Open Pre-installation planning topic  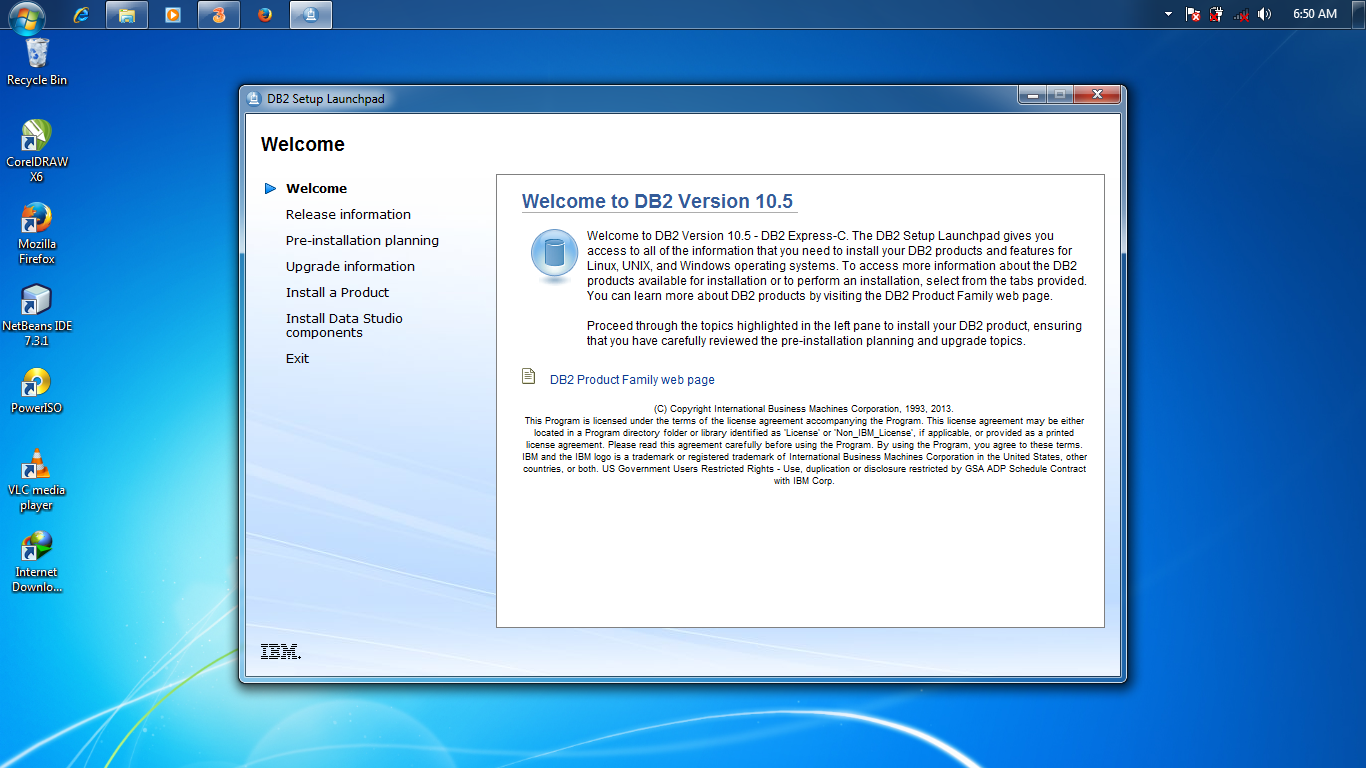coord(362,240)
